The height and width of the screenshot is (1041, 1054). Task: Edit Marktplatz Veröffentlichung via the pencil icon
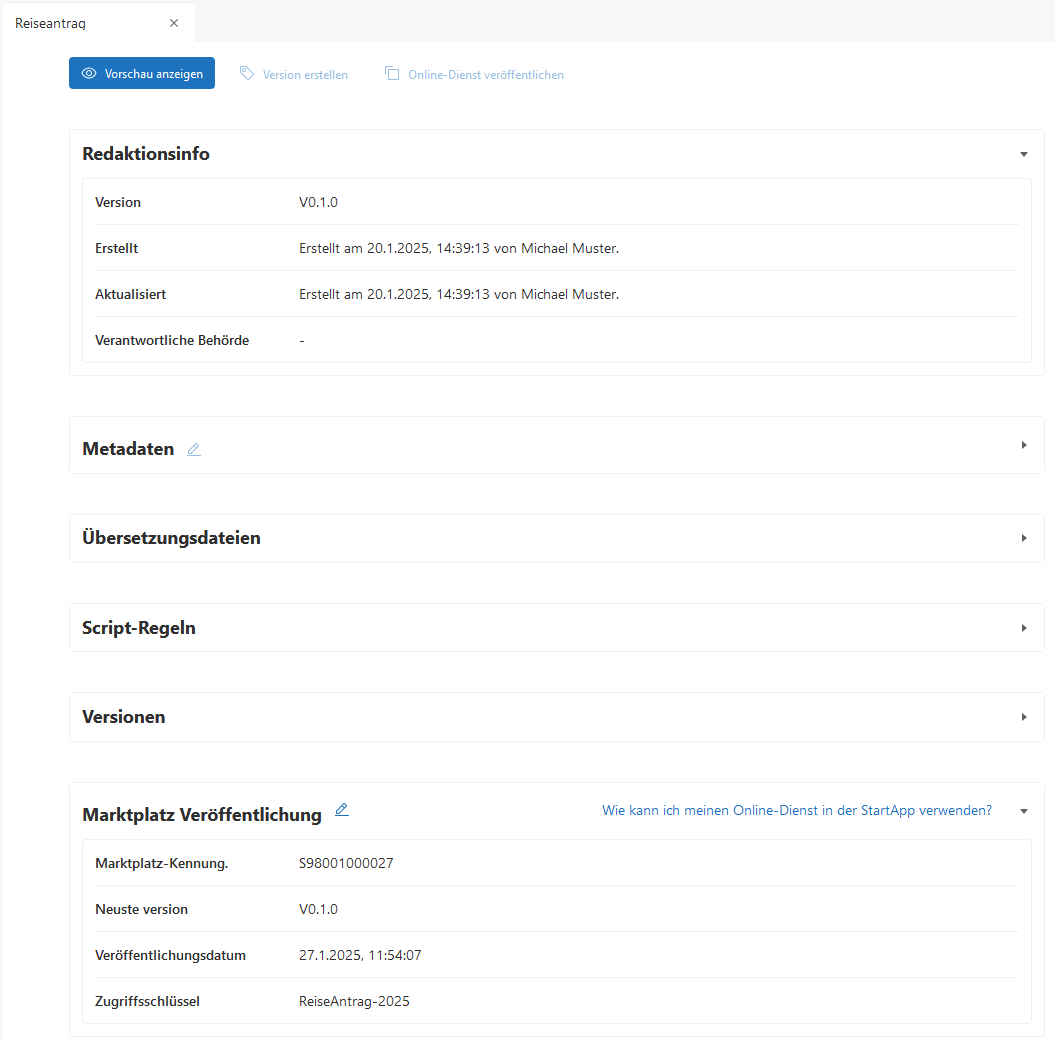[x=342, y=810]
